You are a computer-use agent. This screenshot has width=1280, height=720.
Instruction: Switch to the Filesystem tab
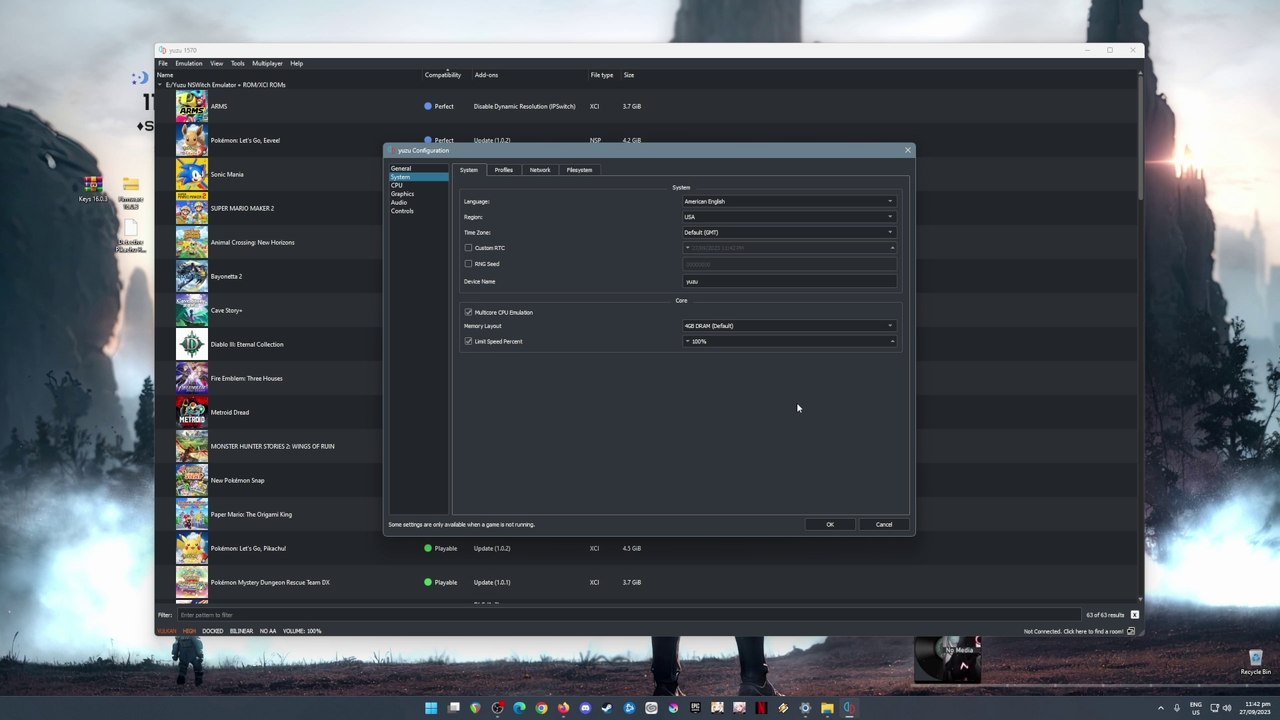579,170
